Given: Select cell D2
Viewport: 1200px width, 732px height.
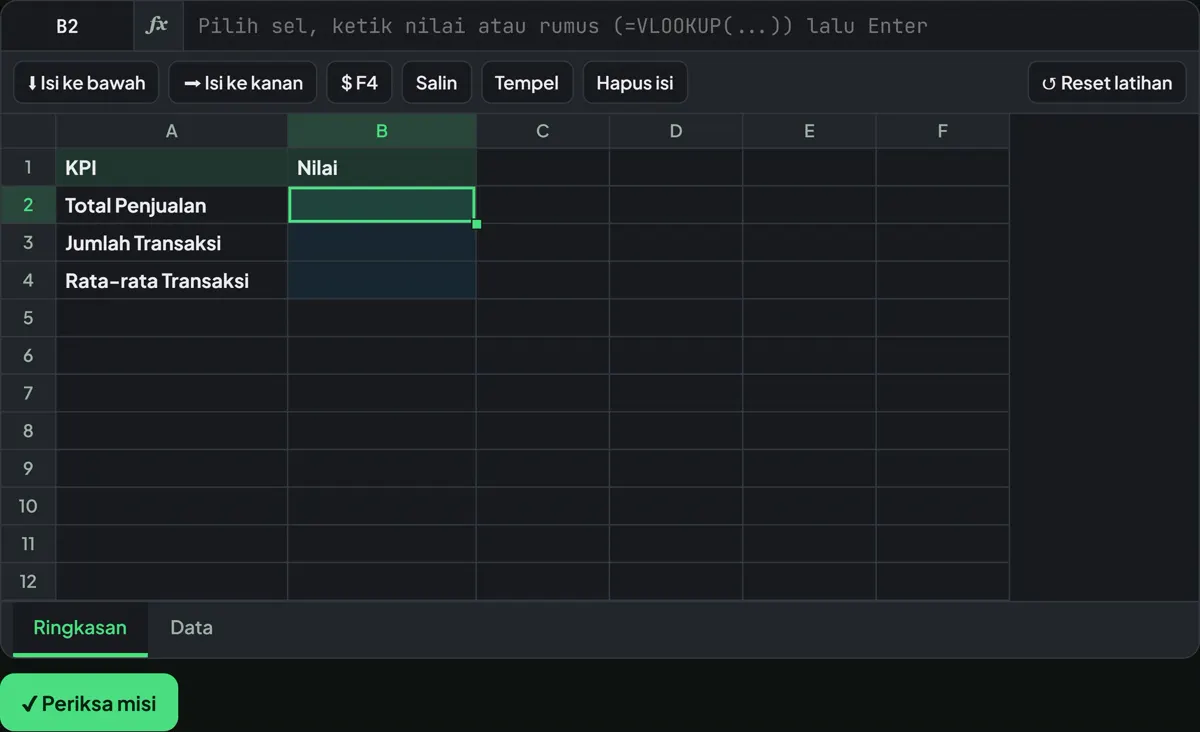Looking at the screenshot, I should click(x=676, y=205).
